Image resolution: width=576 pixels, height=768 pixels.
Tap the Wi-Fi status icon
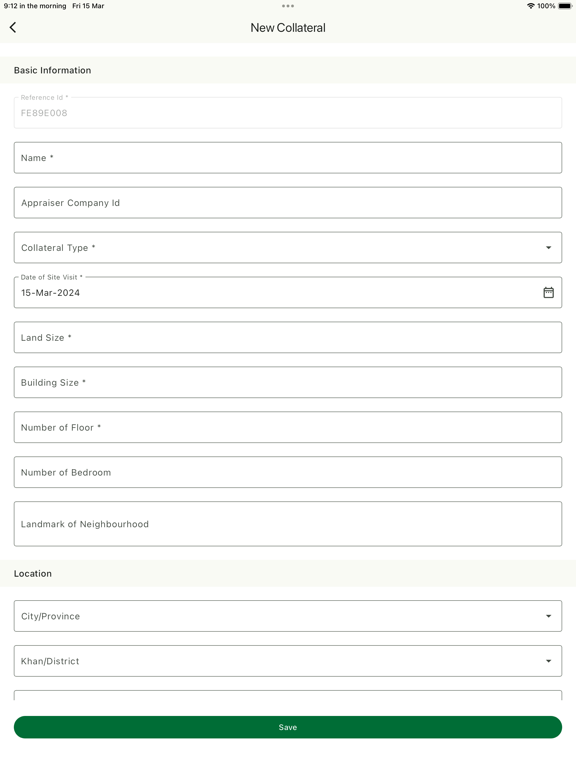point(530,6)
